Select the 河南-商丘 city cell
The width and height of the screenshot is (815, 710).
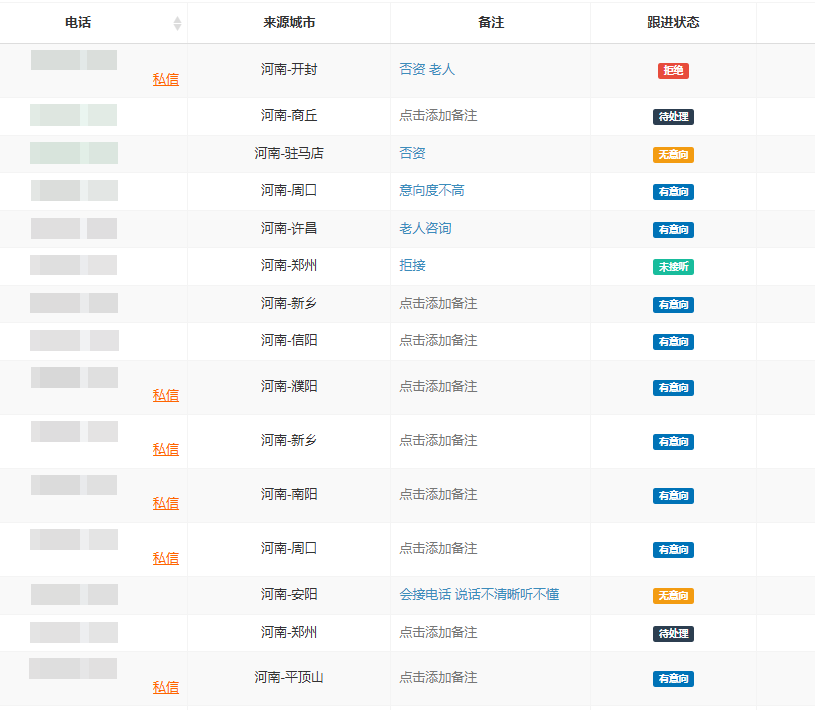(289, 115)
